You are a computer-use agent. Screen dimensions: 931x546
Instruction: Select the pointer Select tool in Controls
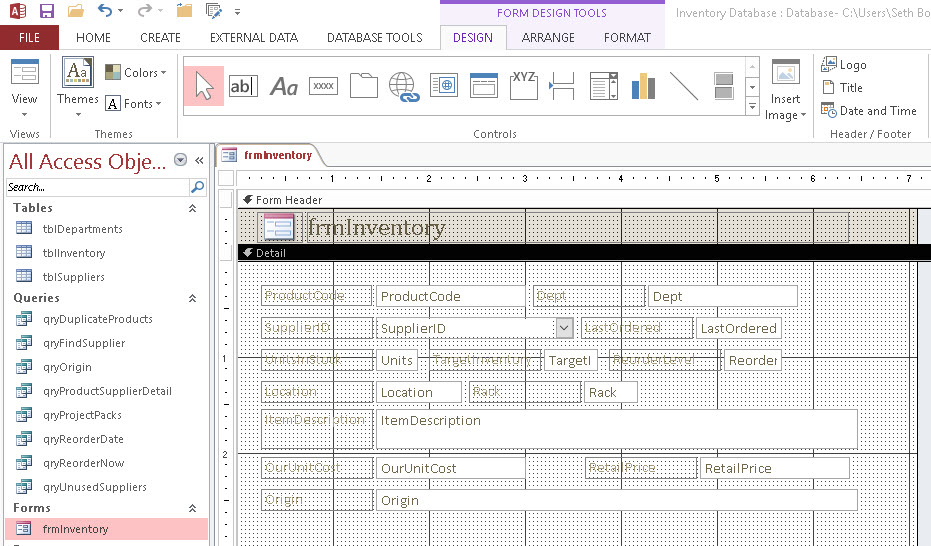(x=204, y=86)
